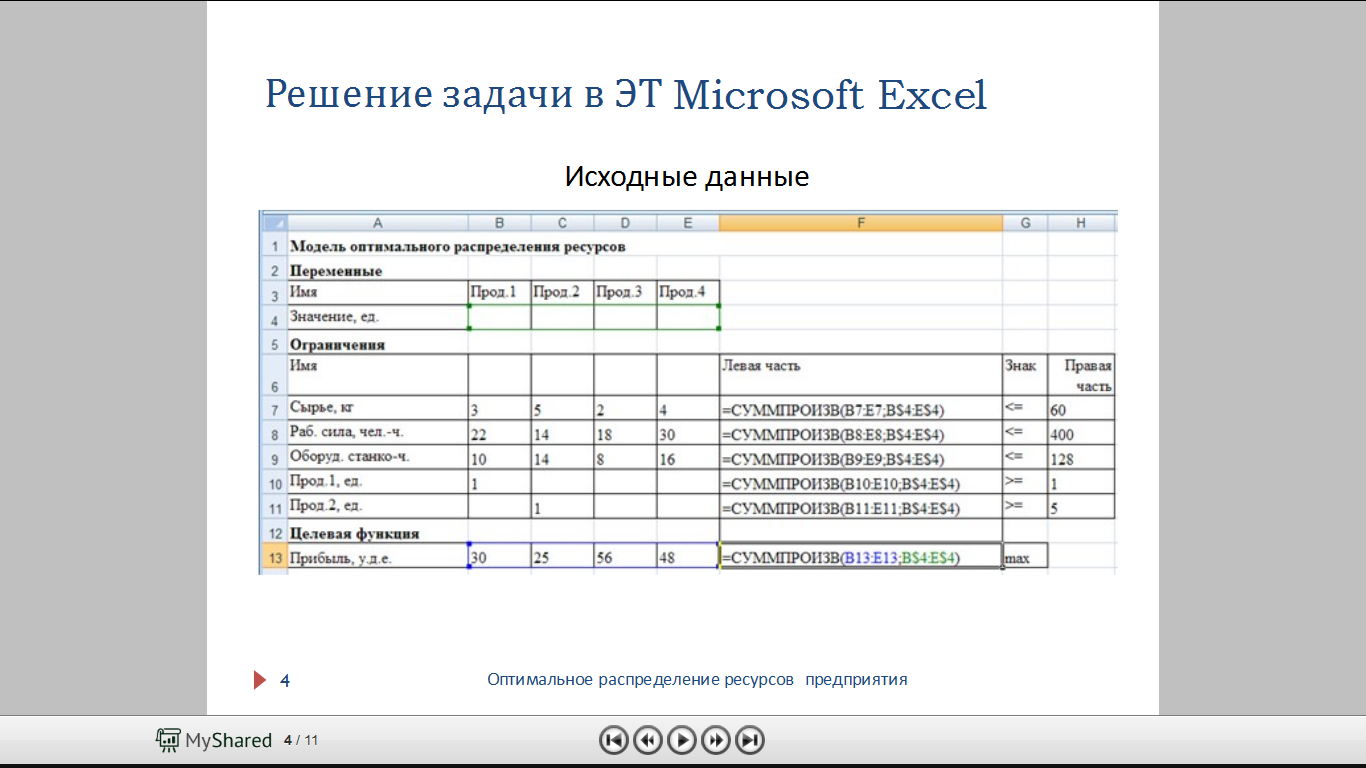
Task: Click the red slide number arrow marker
Action: pyautogui.click(x=260, y=680)
